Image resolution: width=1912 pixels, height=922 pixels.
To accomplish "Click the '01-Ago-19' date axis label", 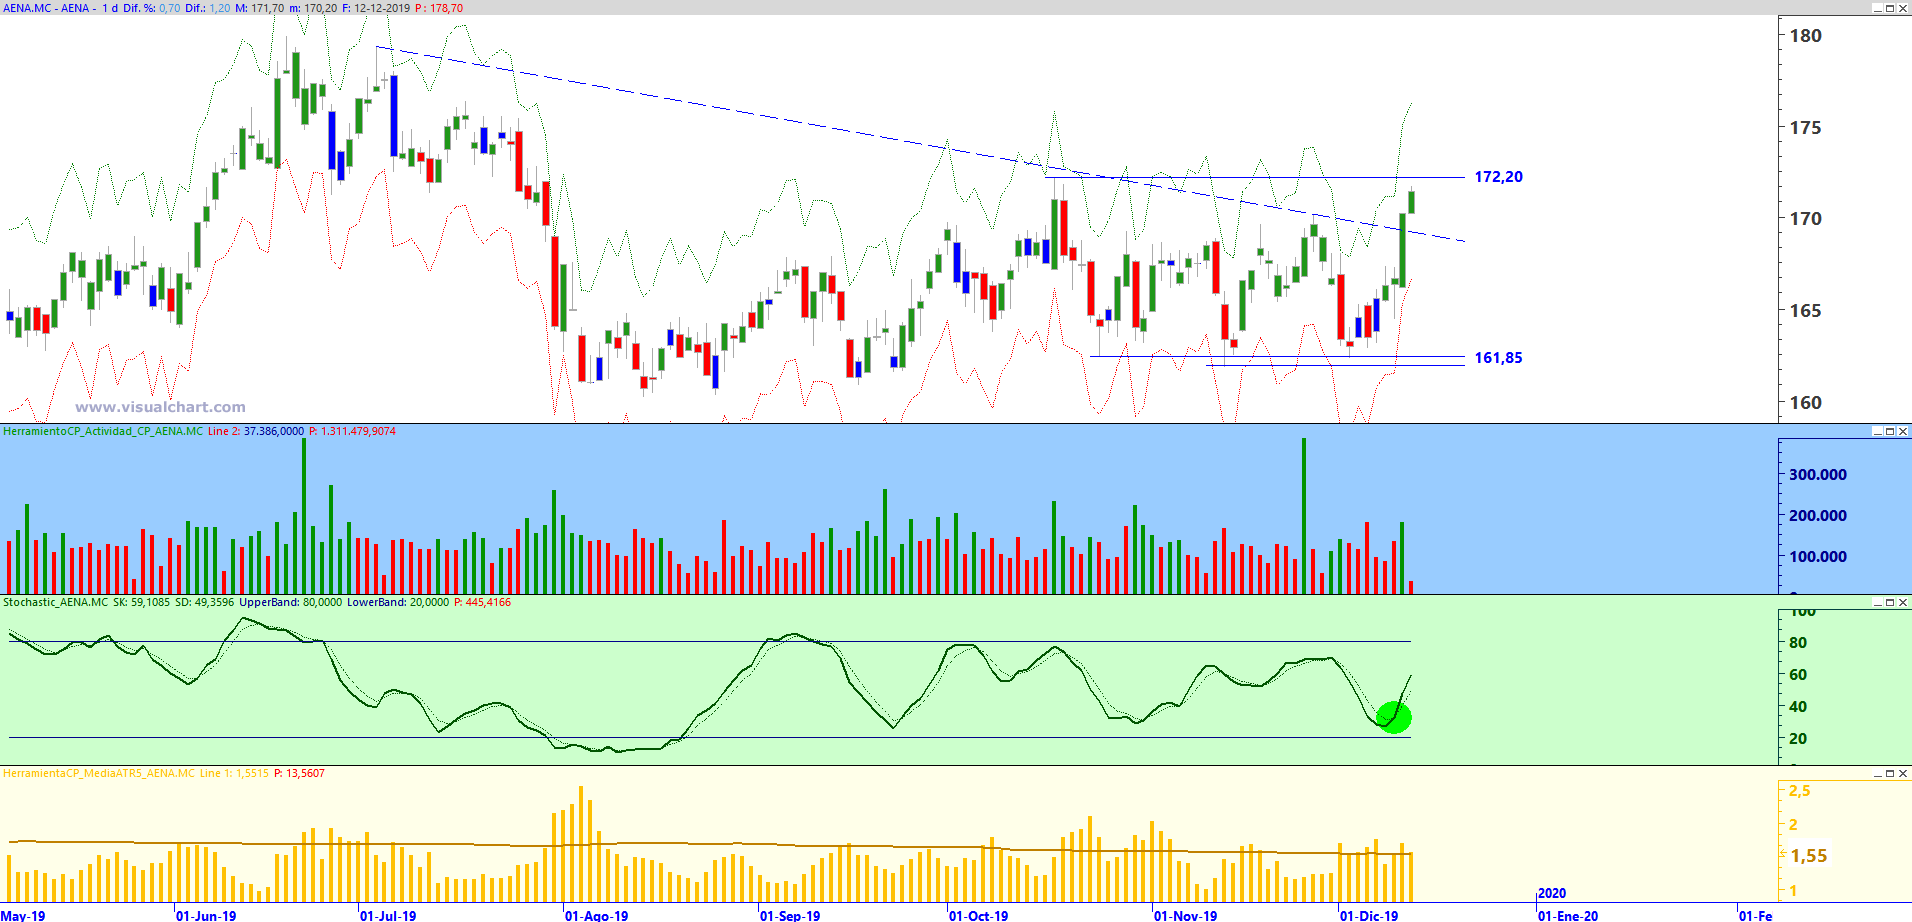I will (597, 915).
